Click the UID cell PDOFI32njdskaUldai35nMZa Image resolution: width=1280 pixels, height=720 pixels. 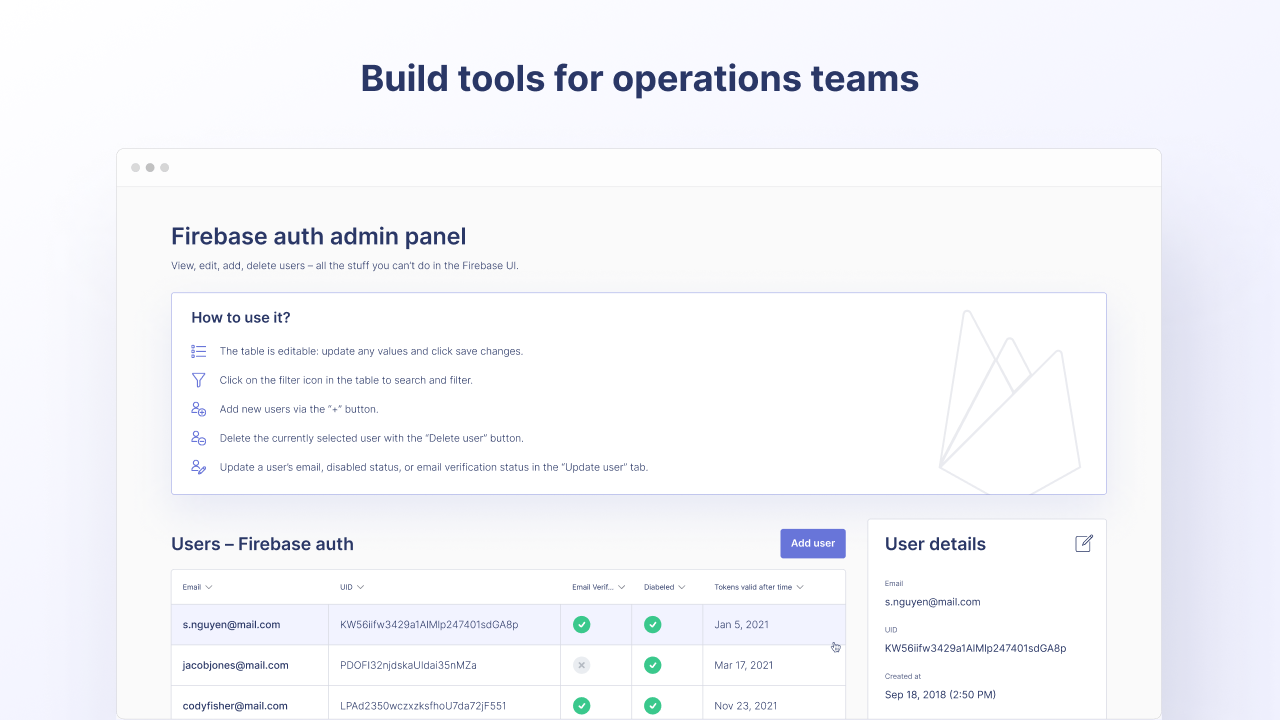click(444, 665)
